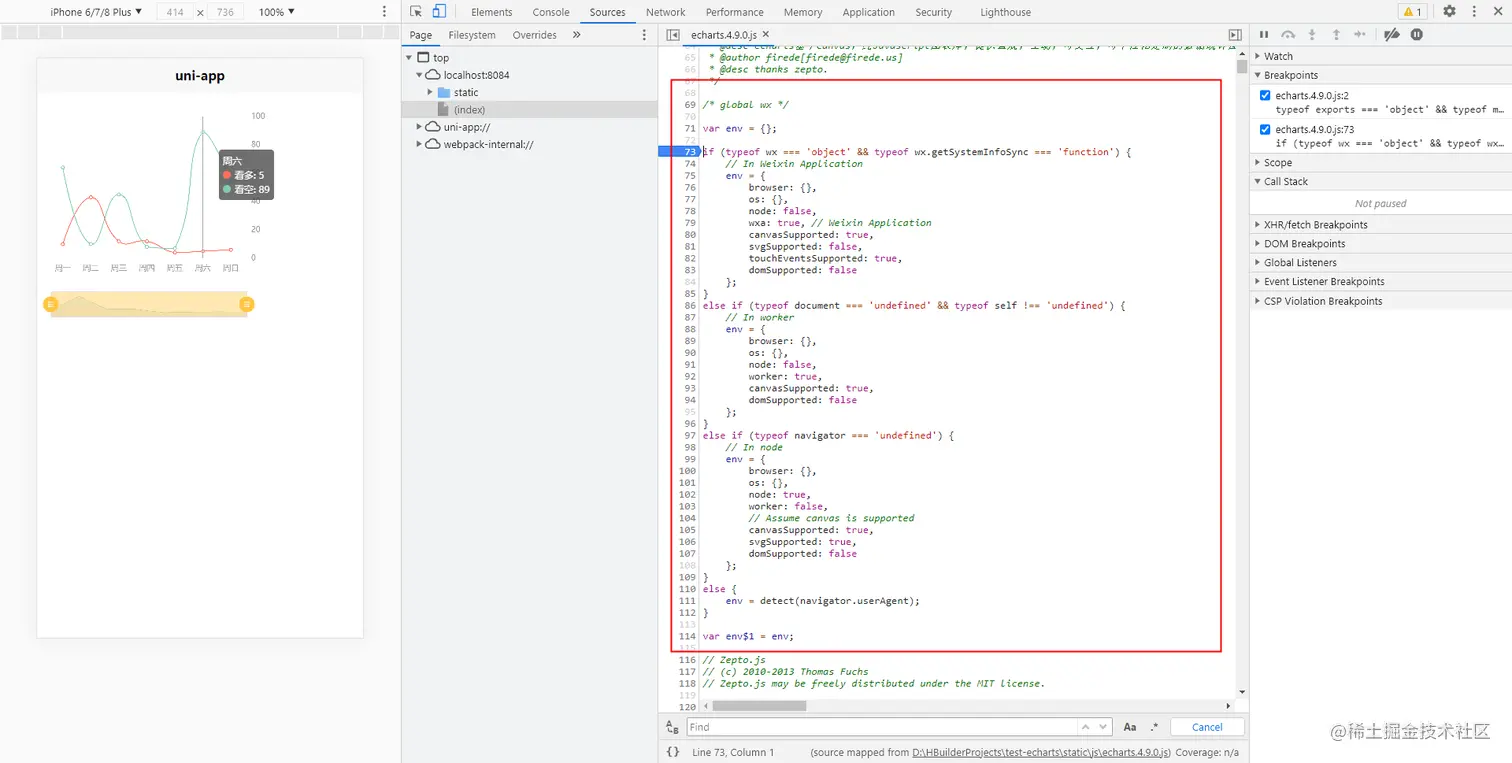Toggle the device toolbar icon
The image size is (1512, 763).
tap(438, 12)
